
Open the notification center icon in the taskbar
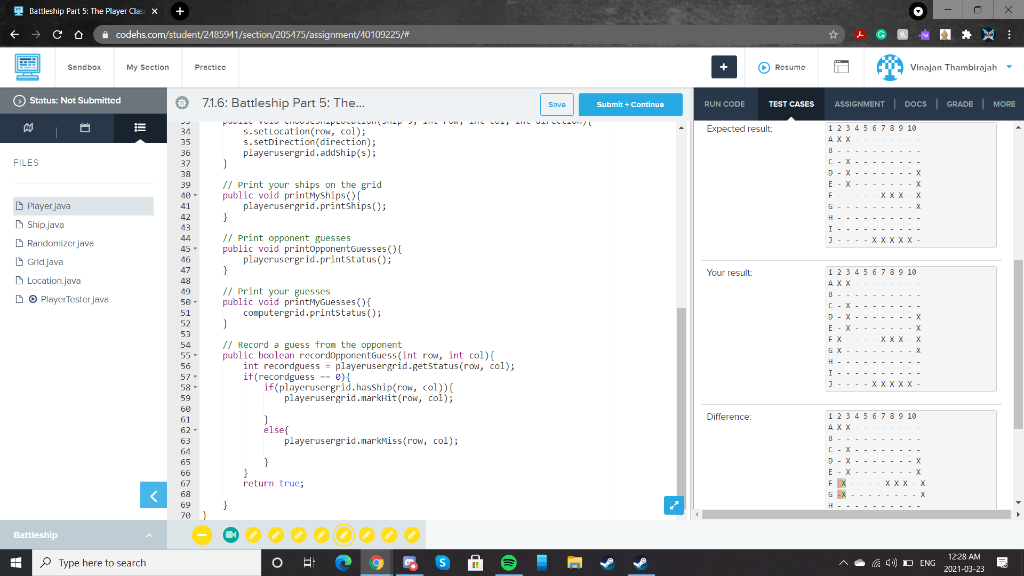point(1002,562)
